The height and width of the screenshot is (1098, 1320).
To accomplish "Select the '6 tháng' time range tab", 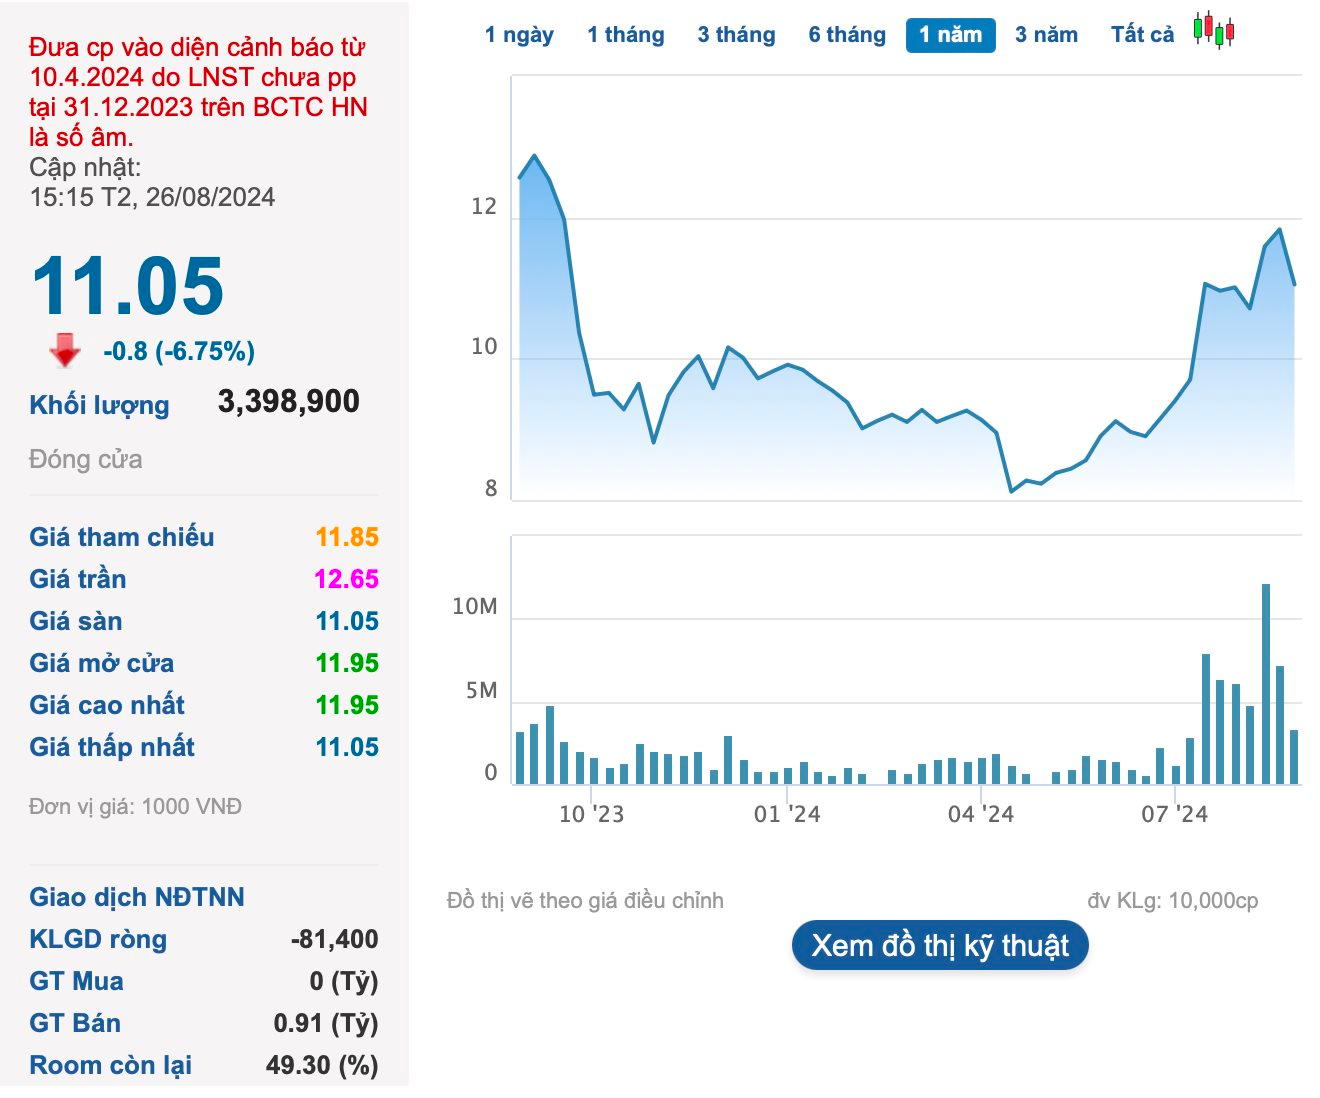I will (x=847, y=35).
